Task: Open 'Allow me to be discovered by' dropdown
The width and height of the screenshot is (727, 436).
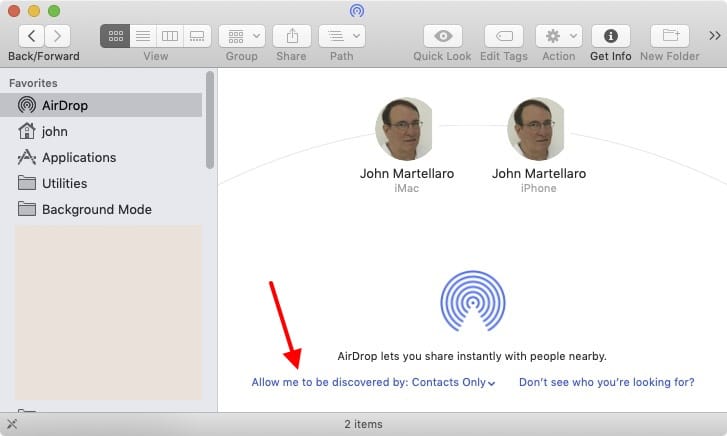Action: pyautogui.click(x=374, y=382)
